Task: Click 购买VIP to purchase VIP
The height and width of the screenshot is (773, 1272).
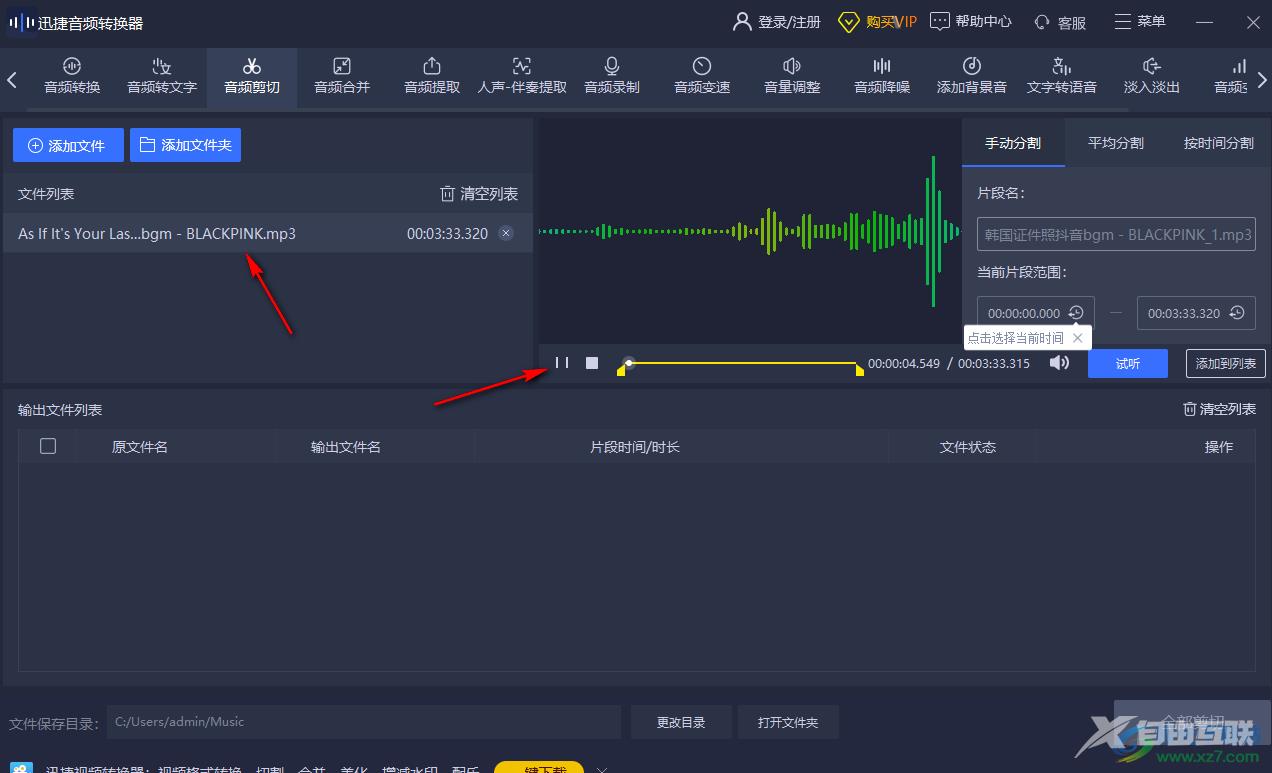Action: pos(877,21)
